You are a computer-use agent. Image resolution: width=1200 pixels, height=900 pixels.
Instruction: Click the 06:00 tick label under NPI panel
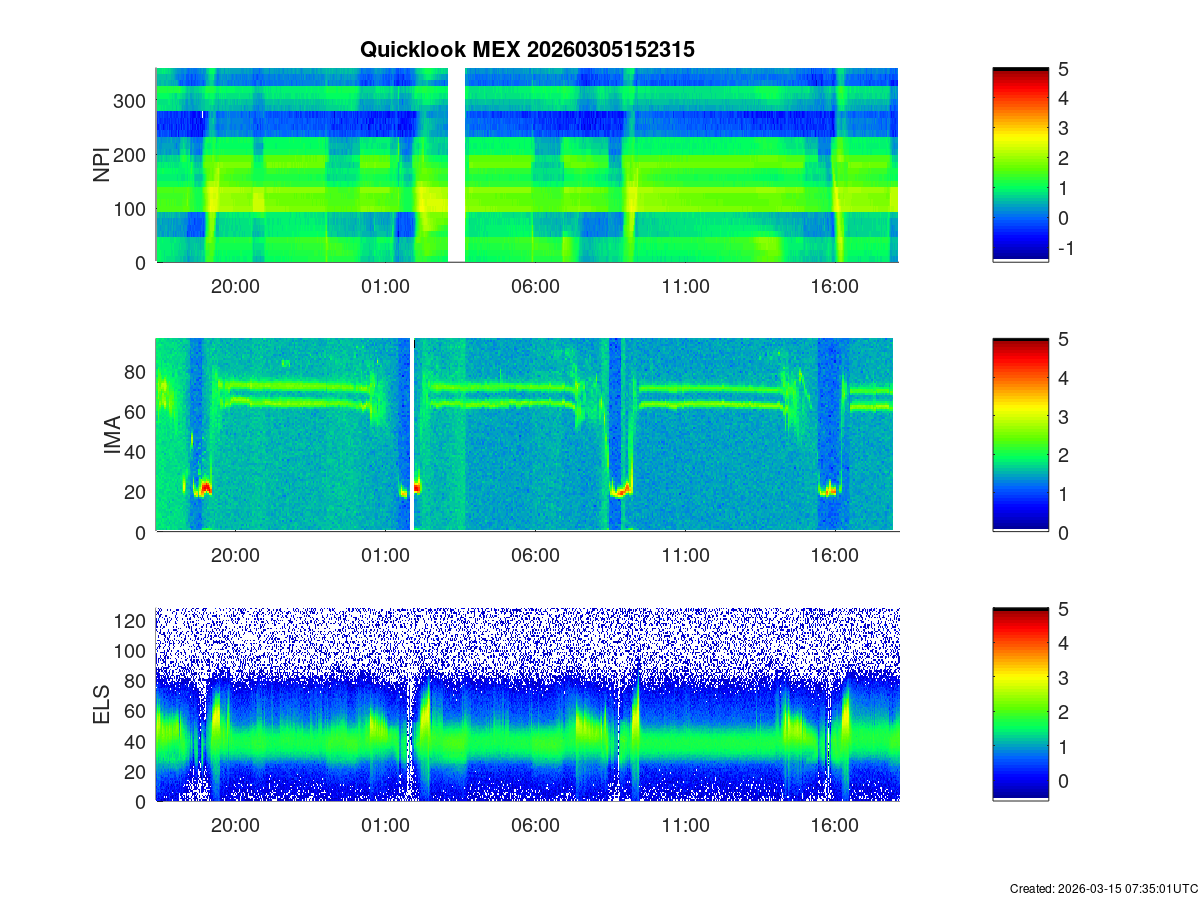pos(535,286)
